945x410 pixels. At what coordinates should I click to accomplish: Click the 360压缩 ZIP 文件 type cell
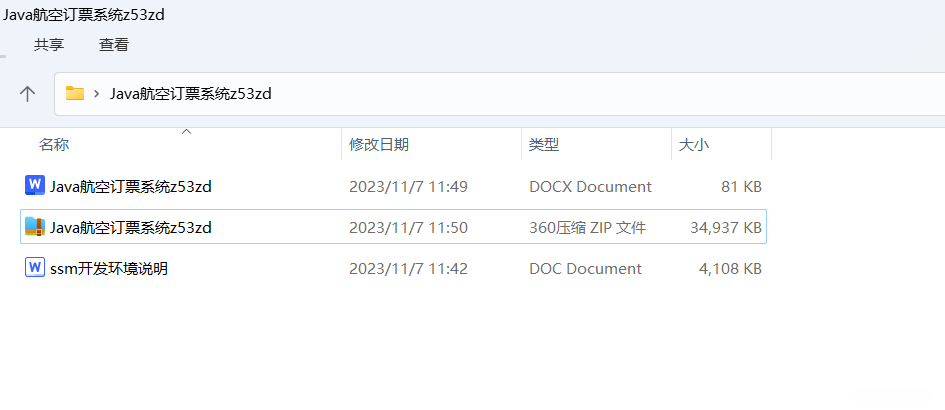pos(587,227)
